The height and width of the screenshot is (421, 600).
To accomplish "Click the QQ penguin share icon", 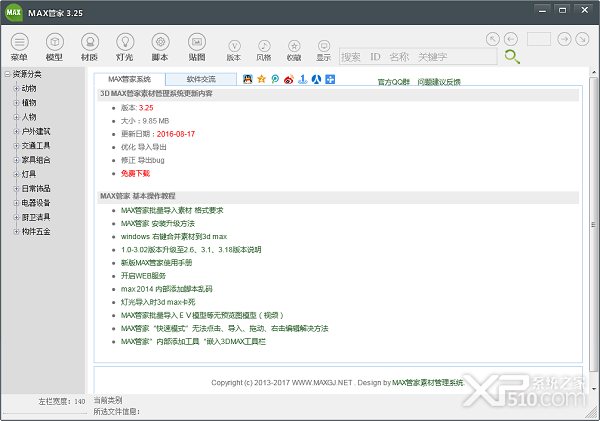I will coord(248,79).
